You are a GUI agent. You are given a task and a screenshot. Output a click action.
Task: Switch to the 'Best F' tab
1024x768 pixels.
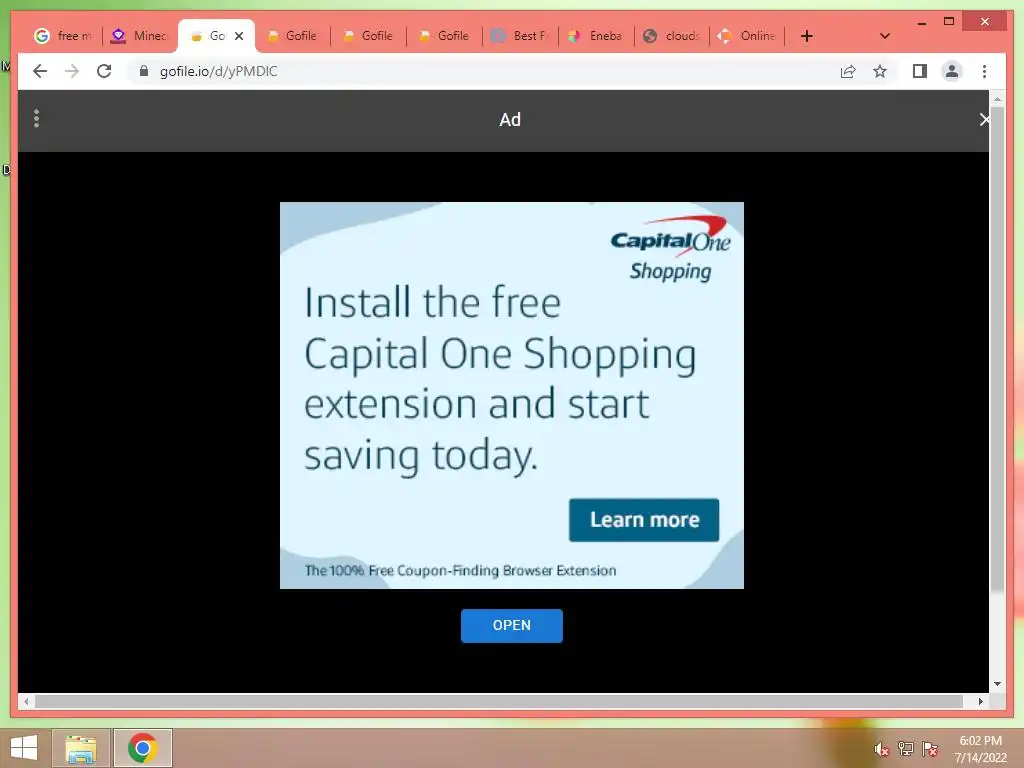520,36
